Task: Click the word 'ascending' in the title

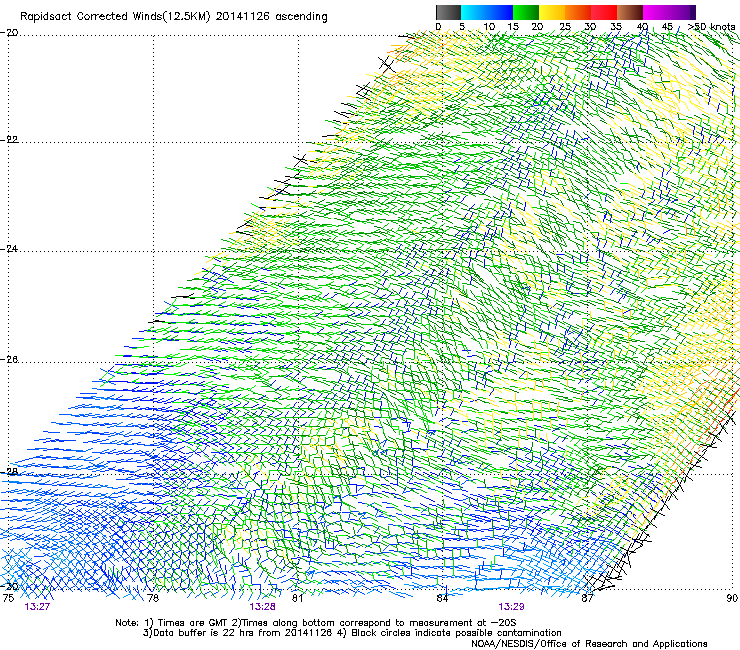Action: tap(302, 17)
